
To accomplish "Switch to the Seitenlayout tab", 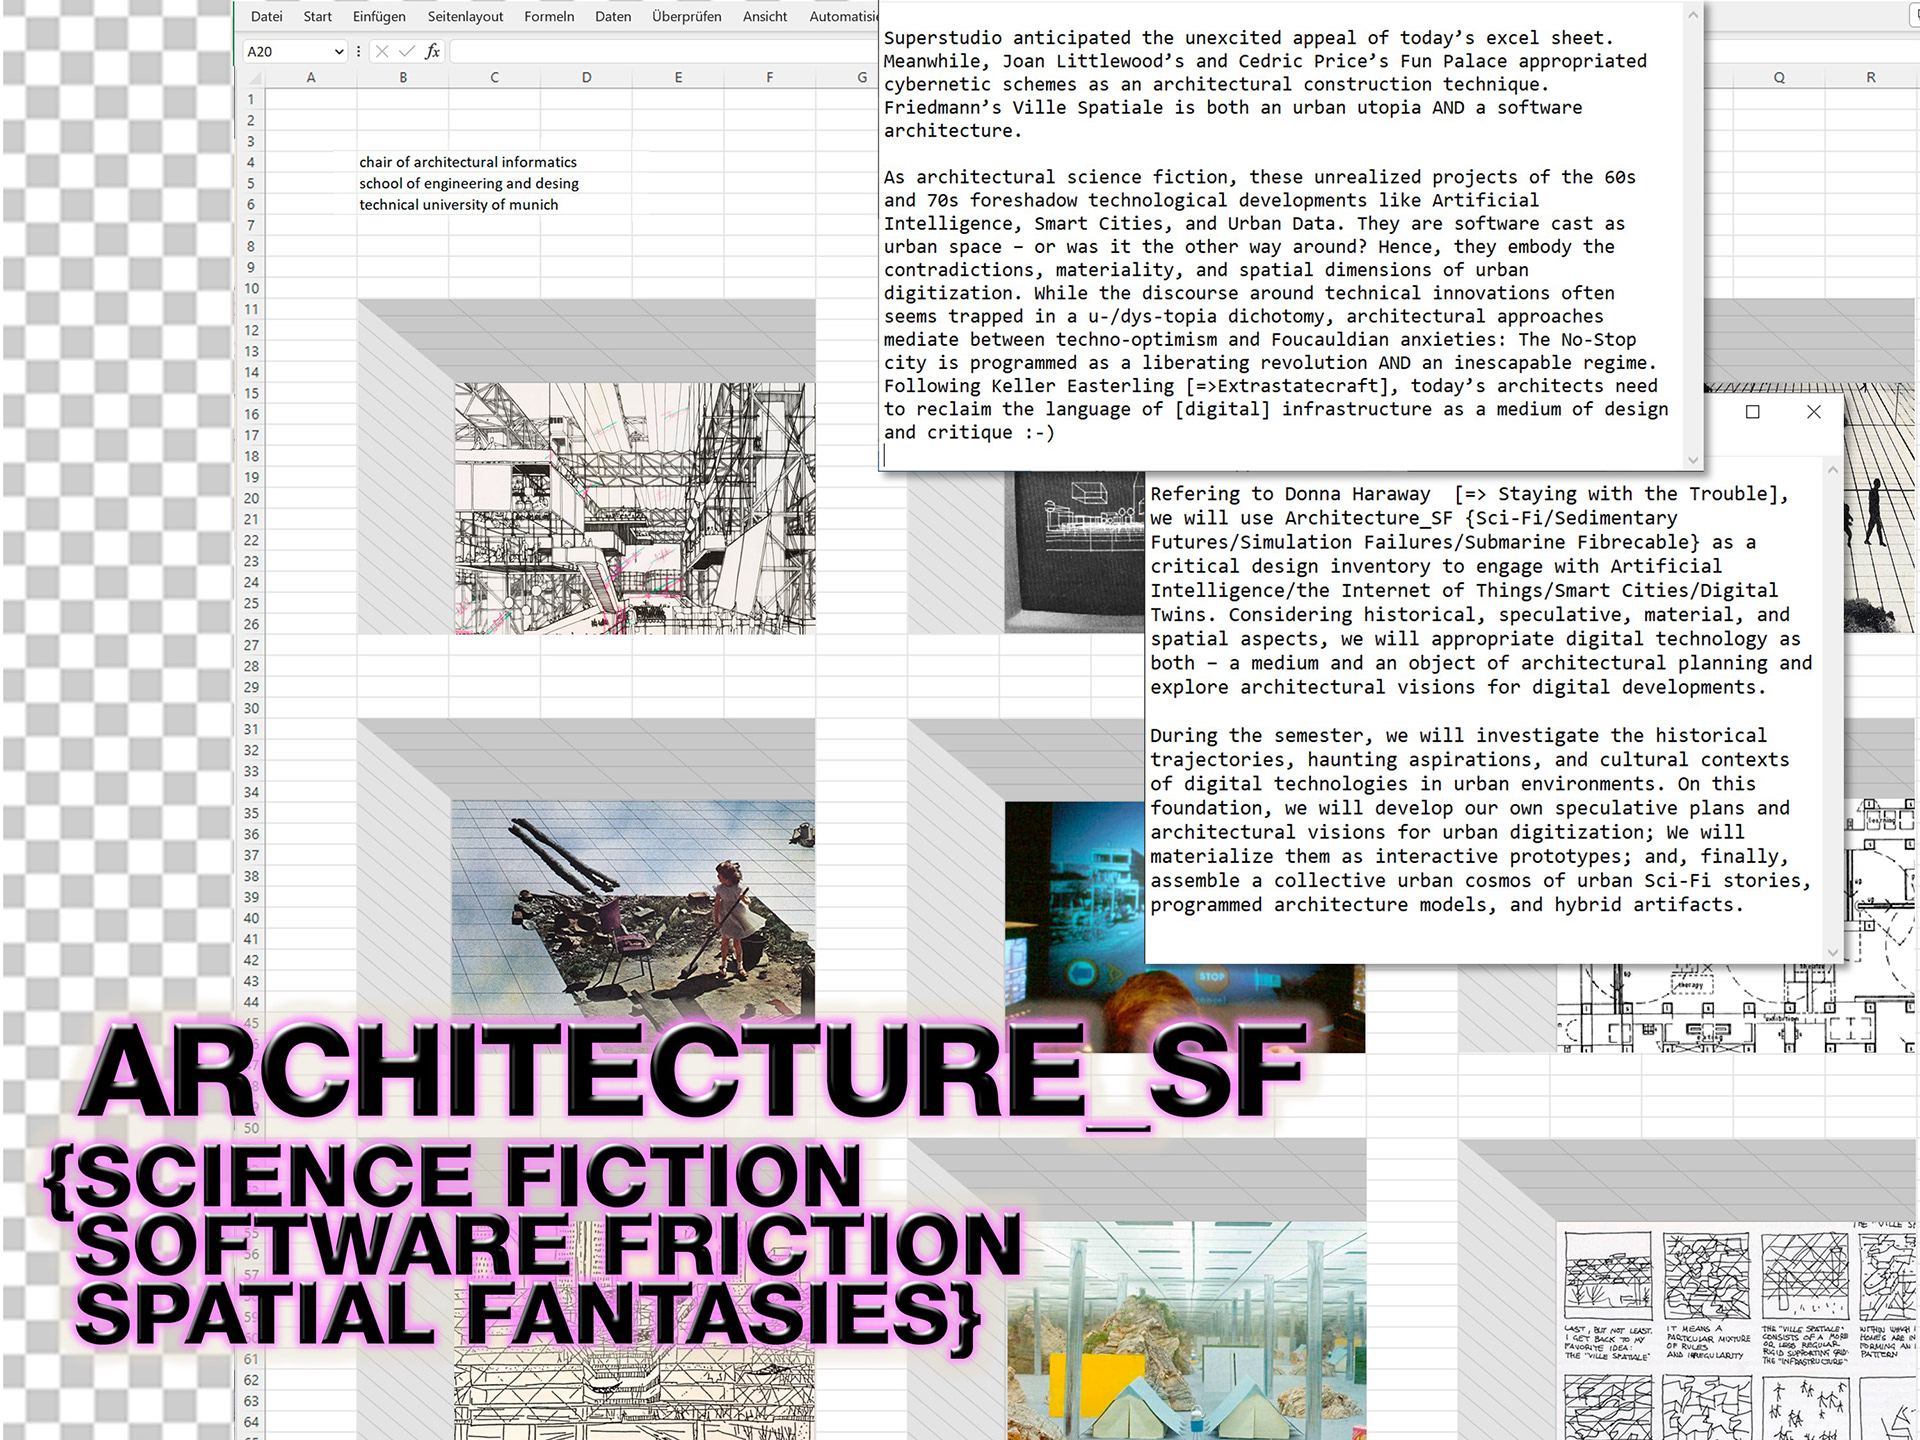I will pyautogui.click(x=465, y=16).
